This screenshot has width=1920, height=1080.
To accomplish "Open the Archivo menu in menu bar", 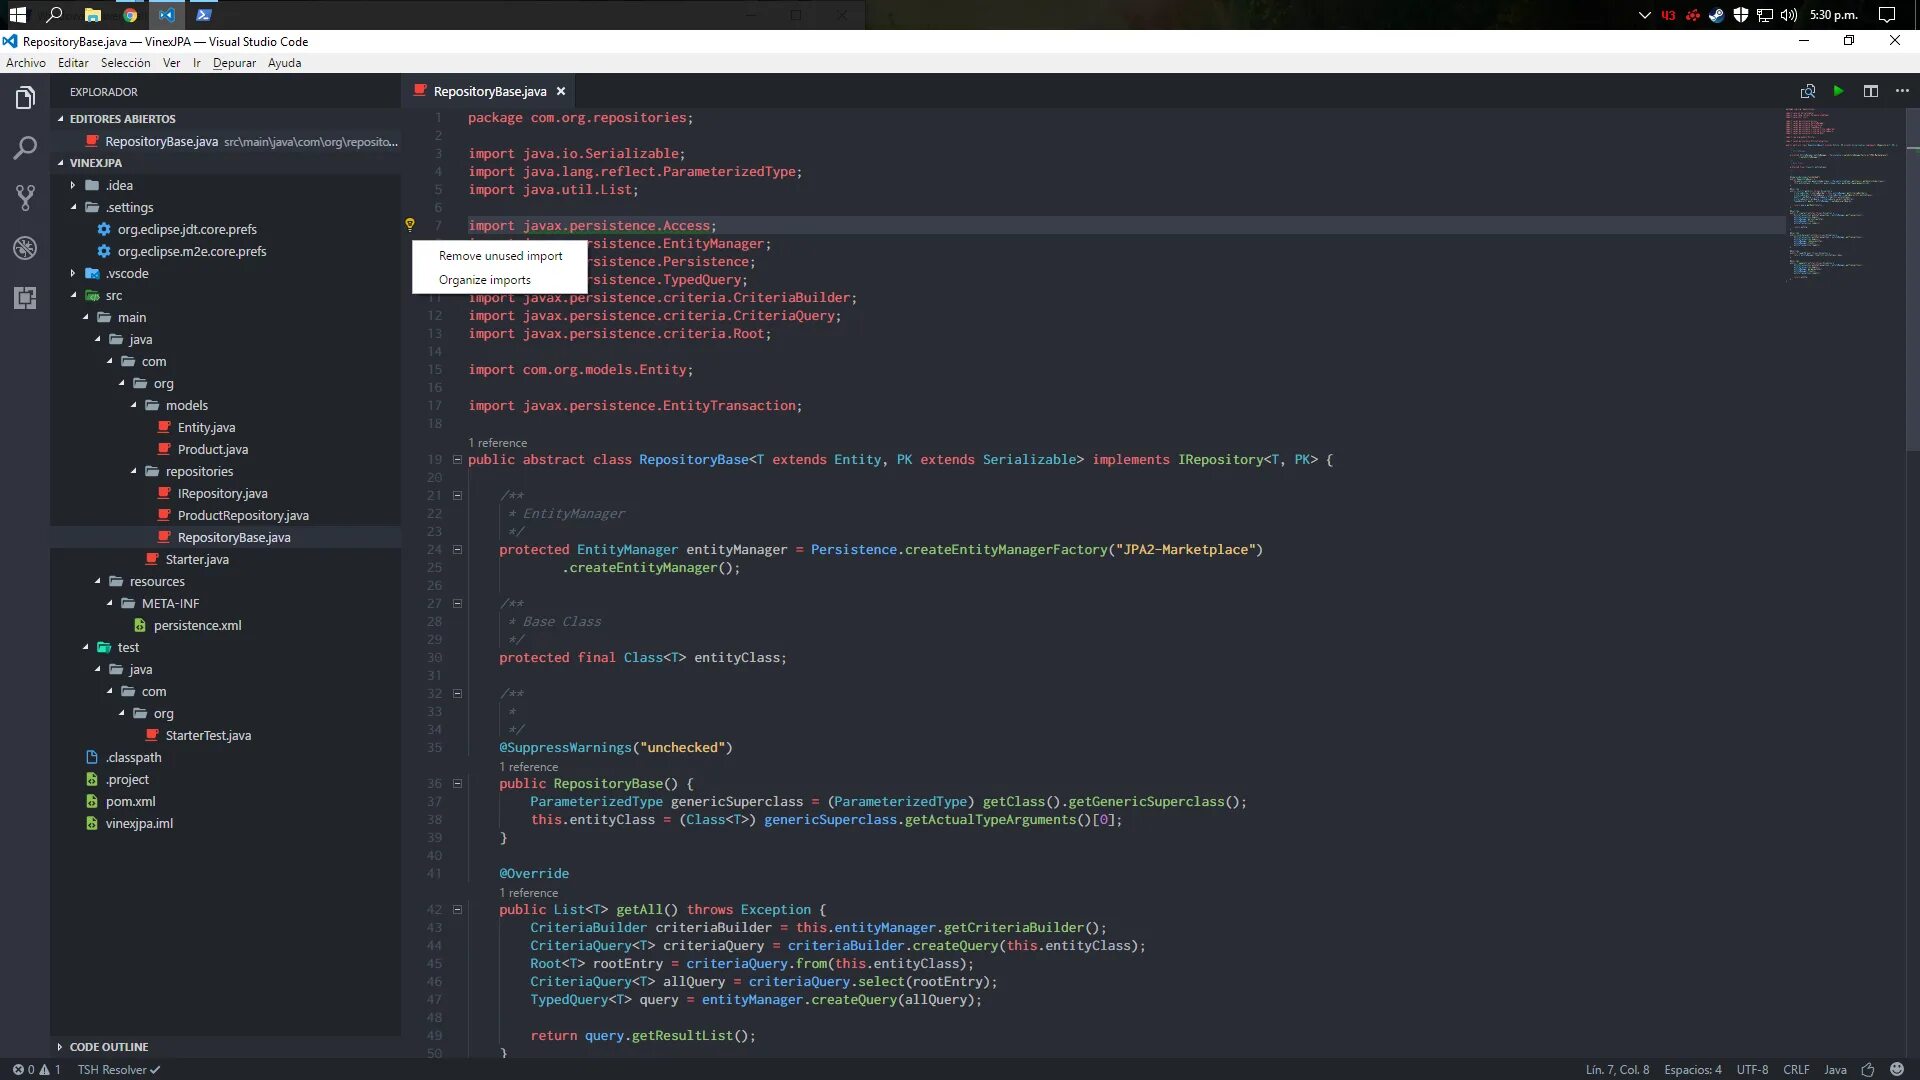I will click(x=24, y=62).
